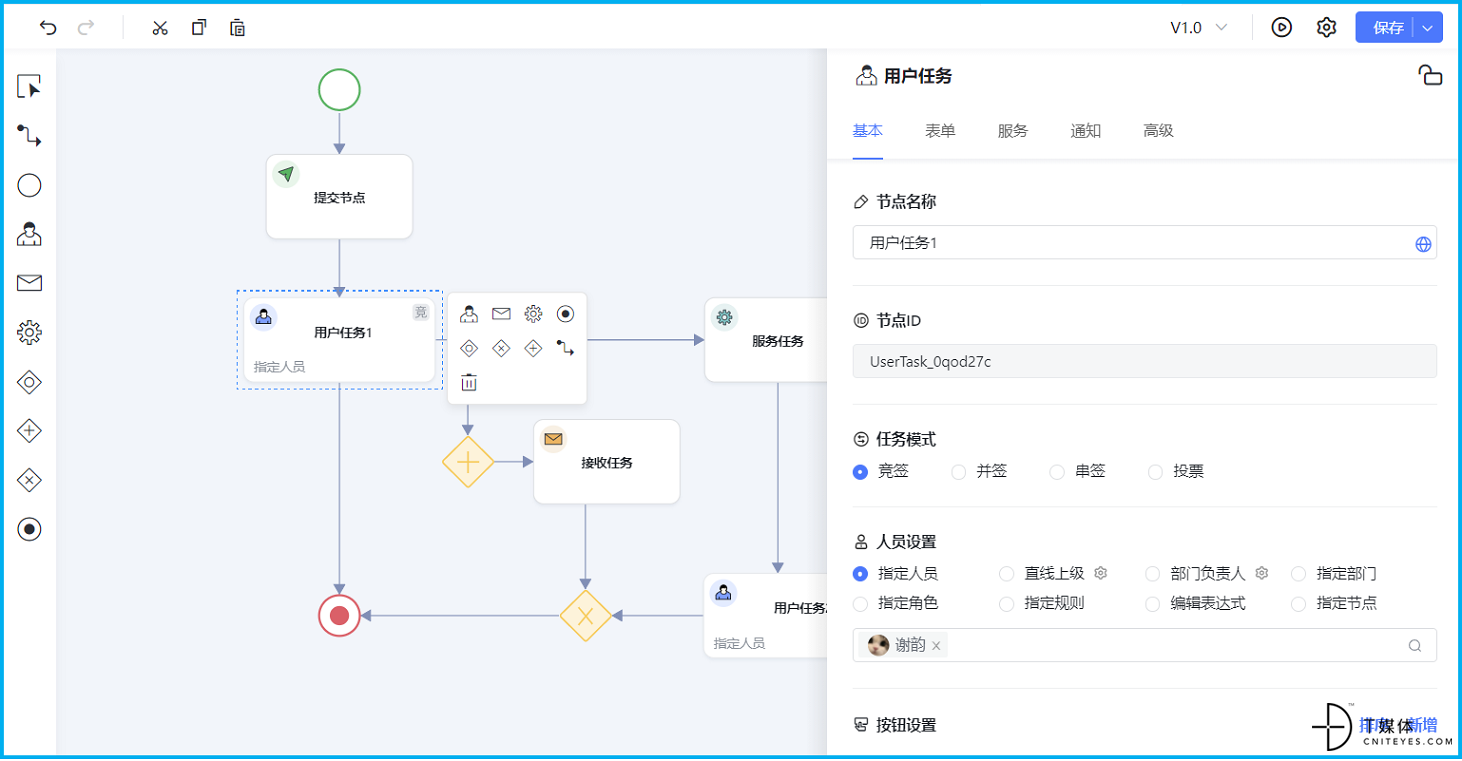
Task: Click node ID field UserTask_0qod27c
Action: [x=1144, y=361]
